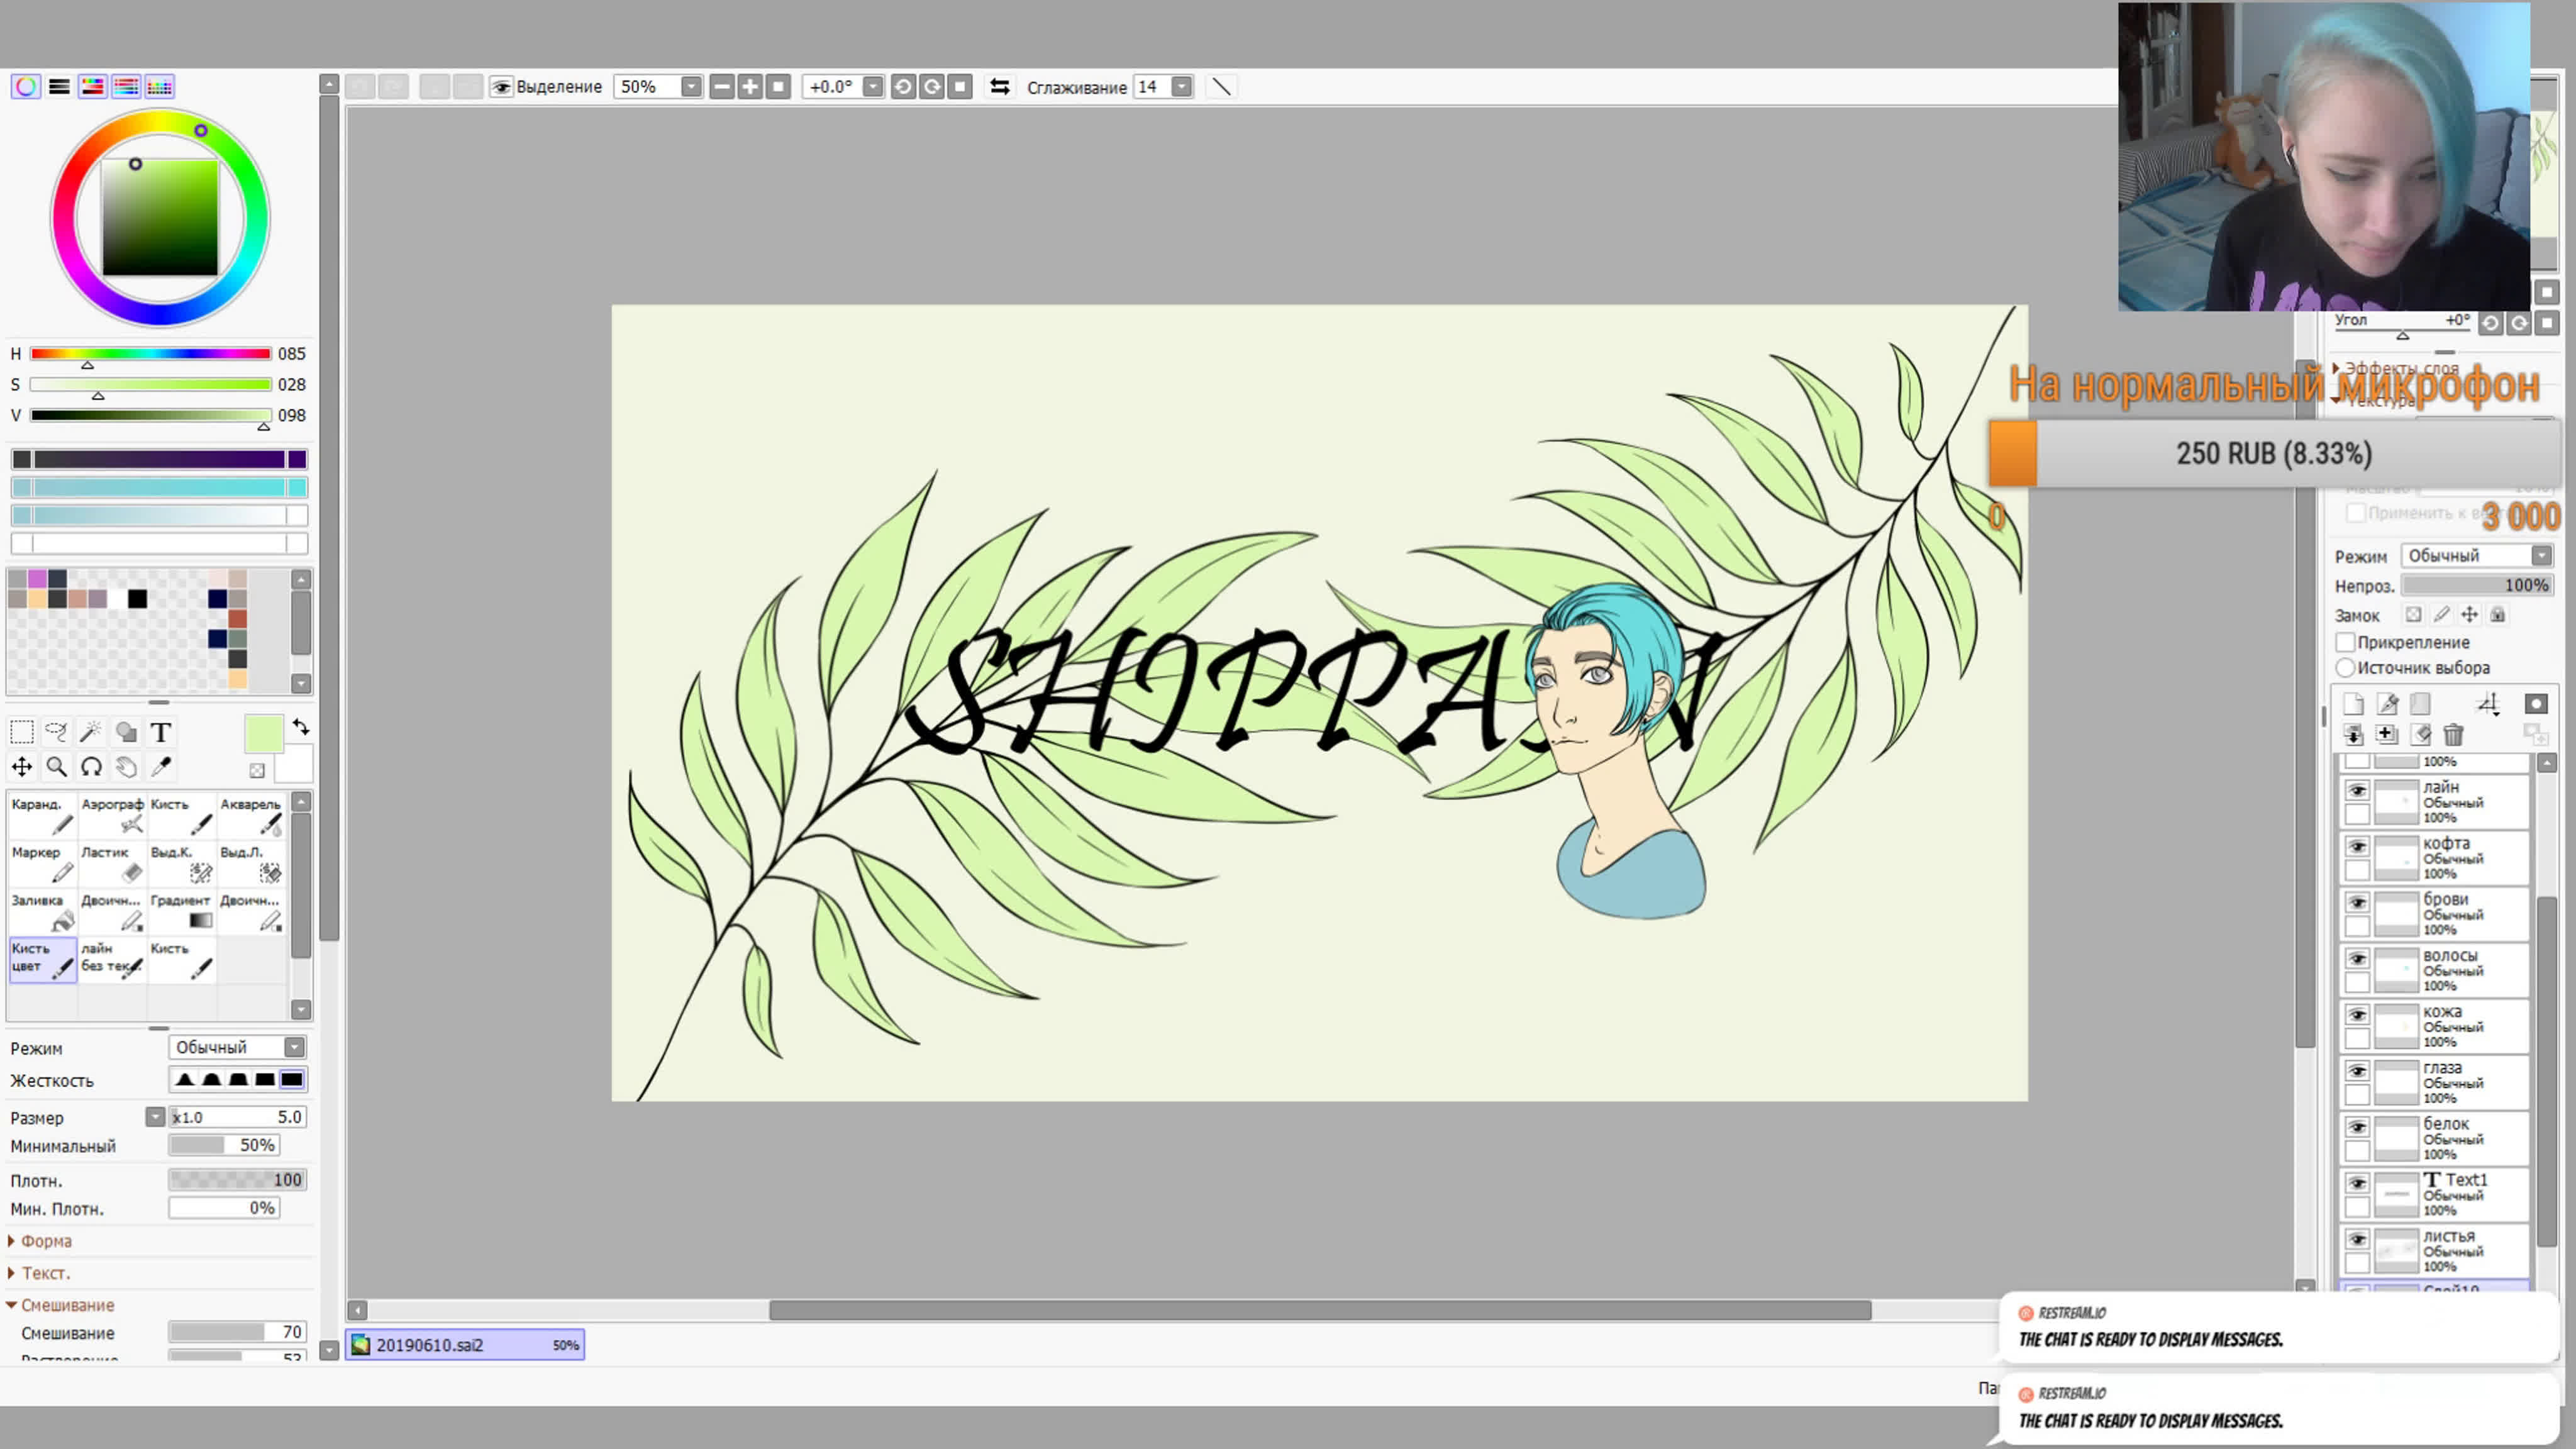Select the Text tool
Screen dimensions: 2576x1449
tap(160, 733)
